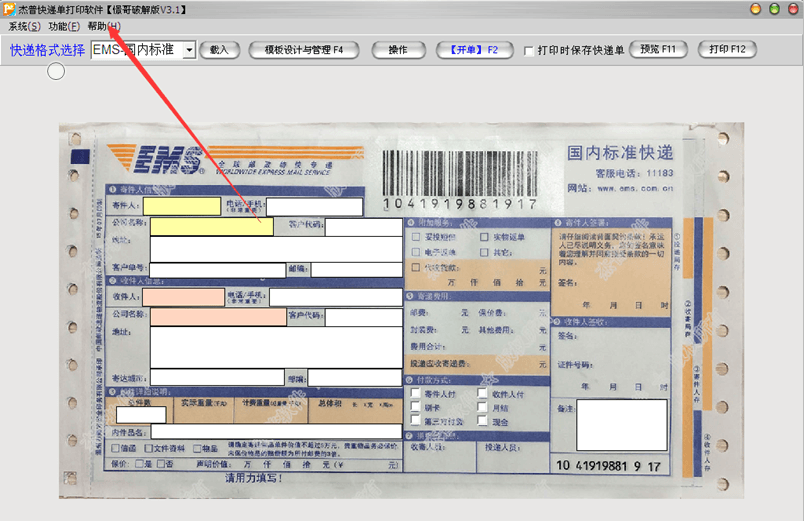
Task: Enable 打印时保存快递单 checkbox
Action: 528,51
